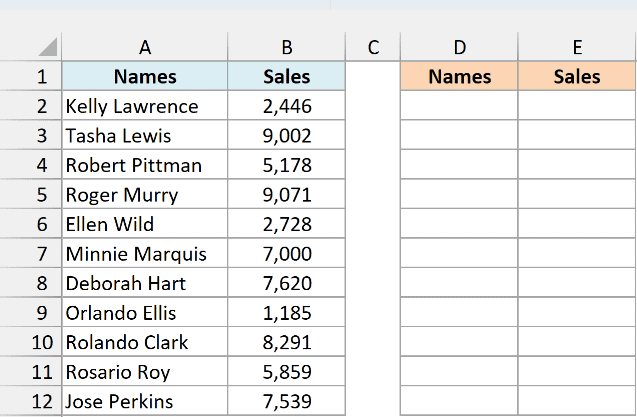The width and height of the screenshot is (637, 417).
Task: Select cell Deborah Hart
Action: (x=145, y=283)
